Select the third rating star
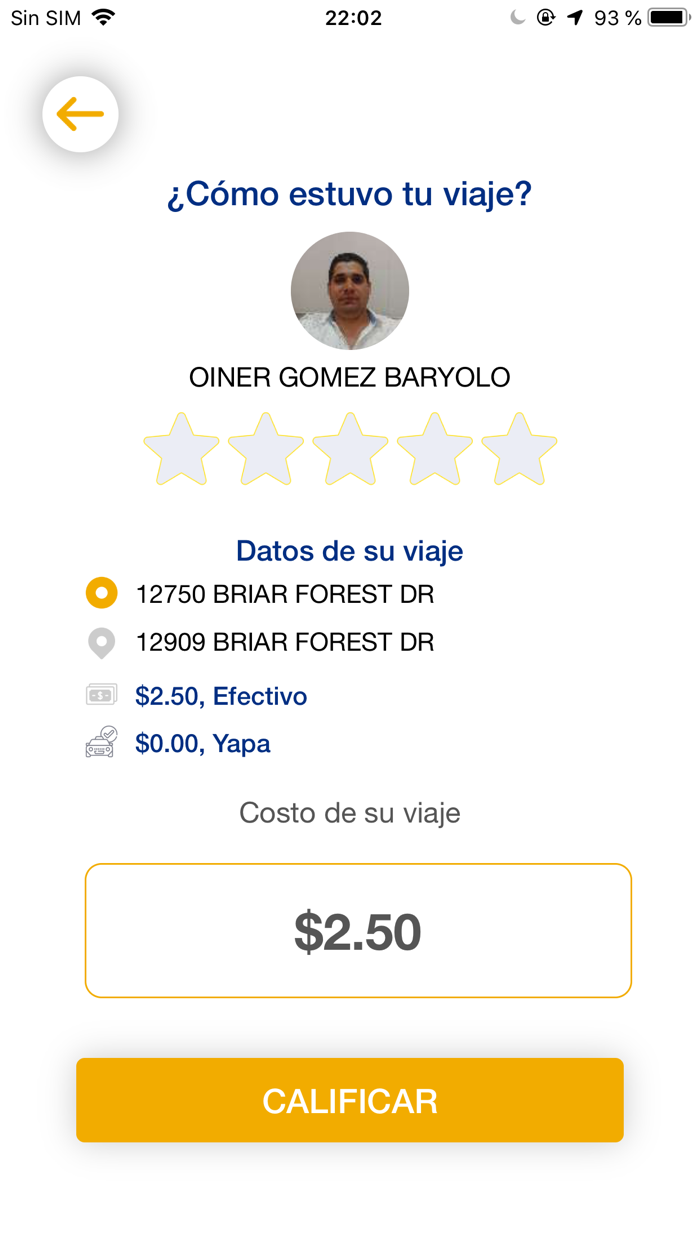The width and height of the screenshot is (700, 1244). click(x=350, y=449)
